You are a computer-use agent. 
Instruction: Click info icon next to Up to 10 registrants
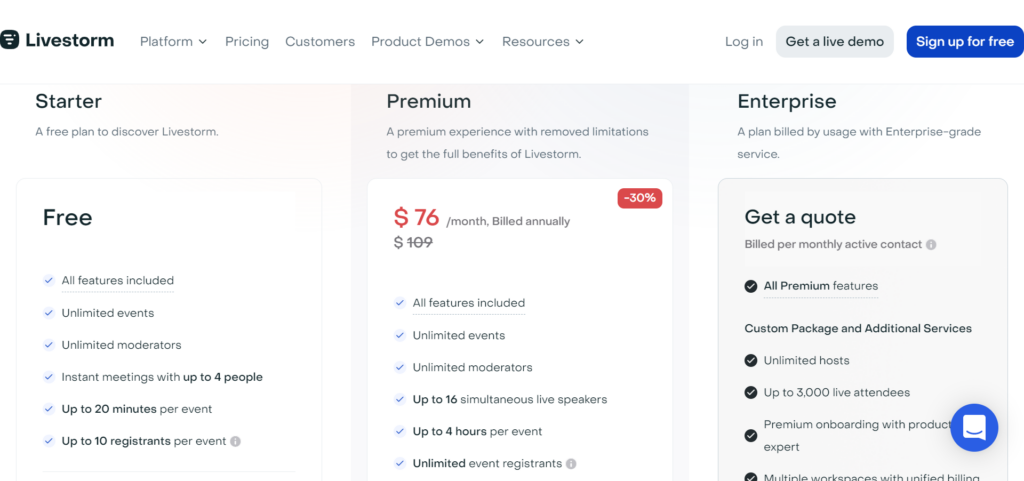click(x=236, y=441)
